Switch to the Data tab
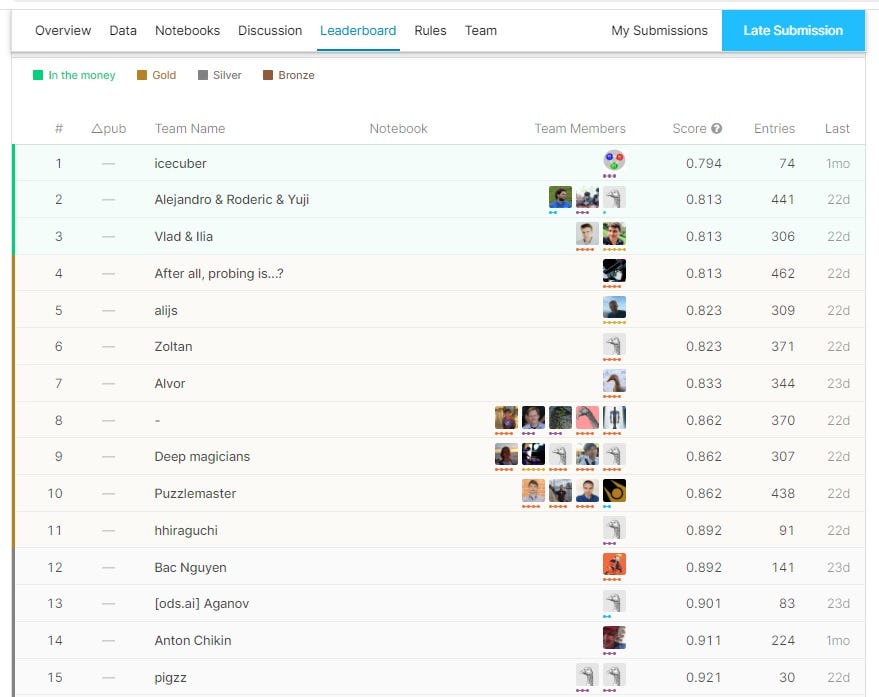The image size is (879, 697). click(x=123, y=30)
